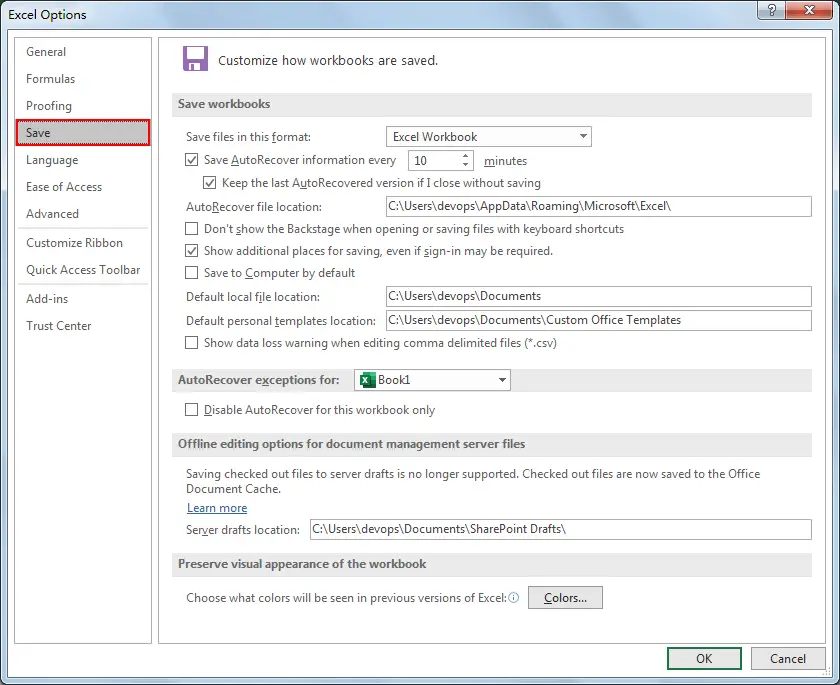
Task: Click the Excel icon beside Book1
Action: [x=368, y=380]
